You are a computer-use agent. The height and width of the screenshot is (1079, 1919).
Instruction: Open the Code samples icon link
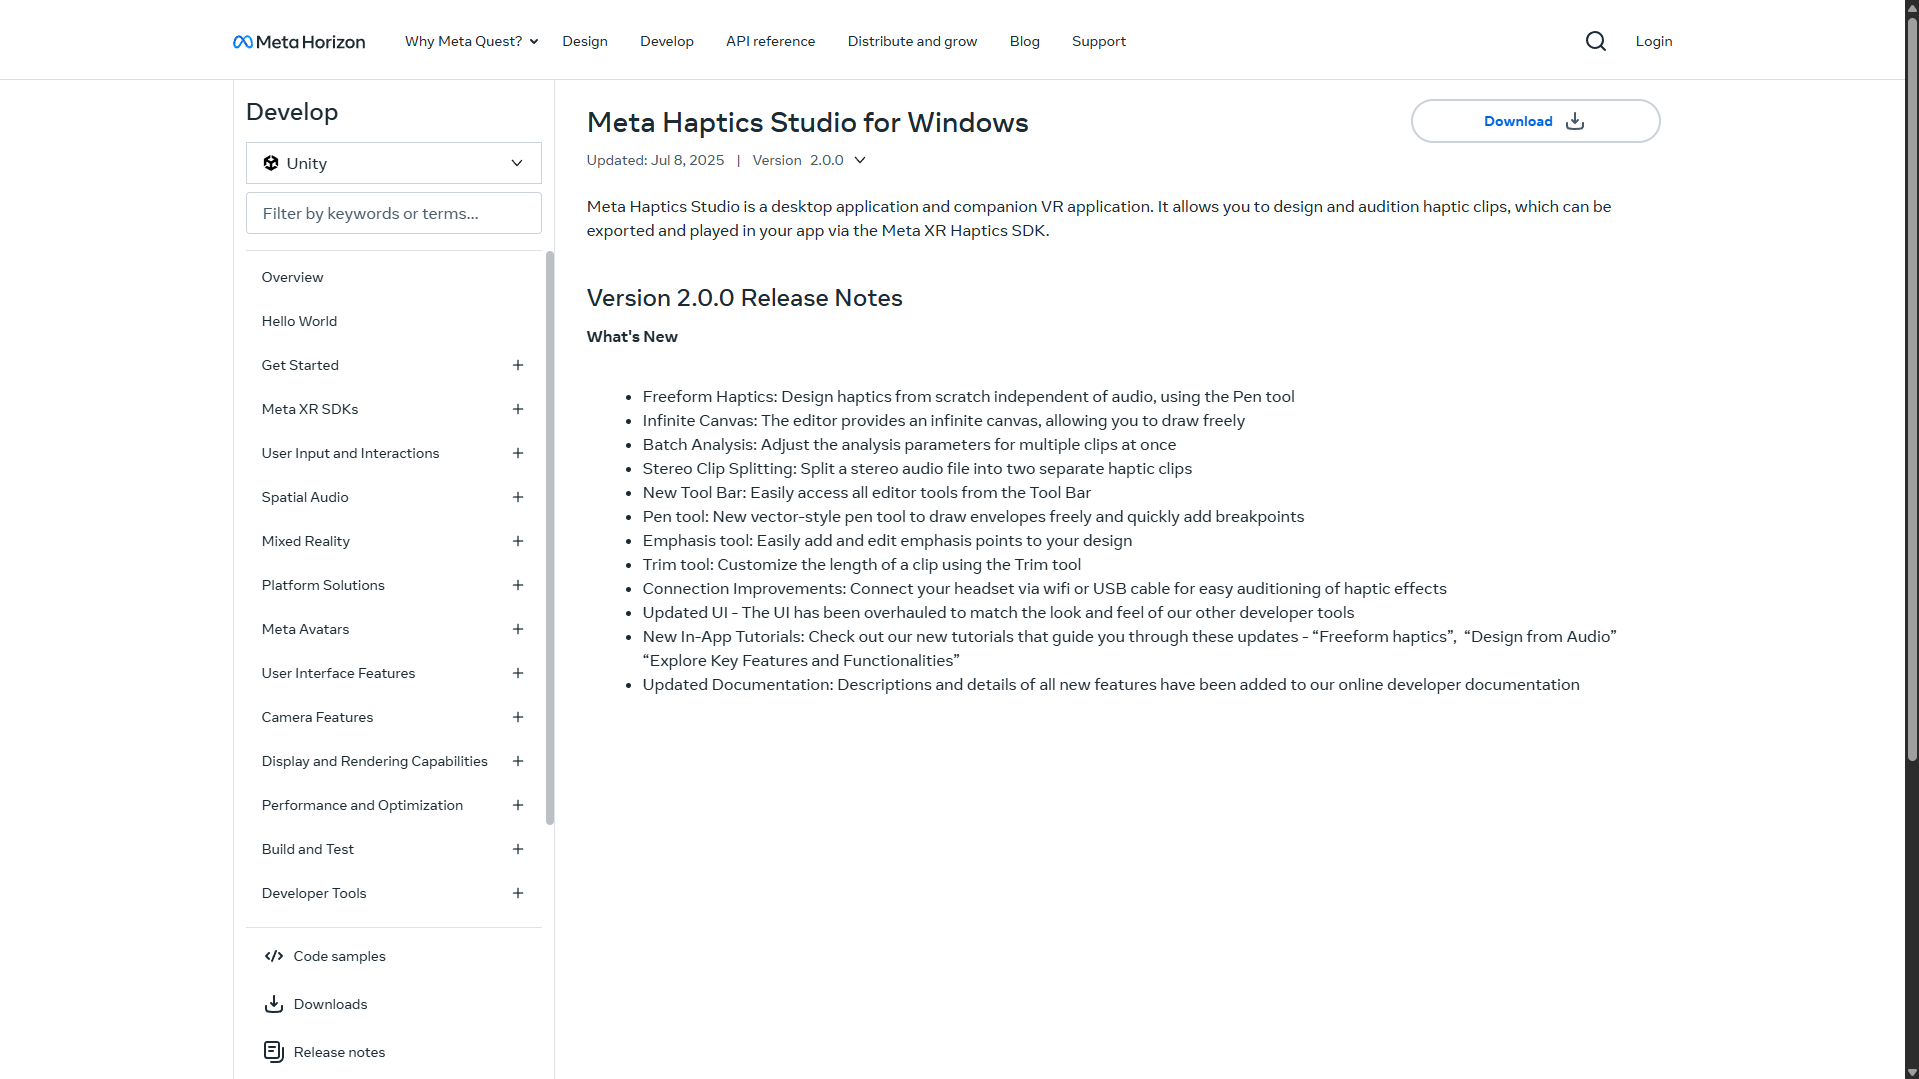click(x=274, y=956)
